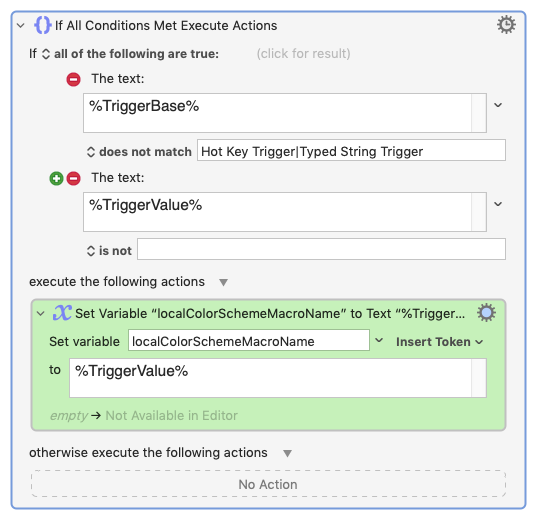Open the token menu beside %TriggerBase% field
537x520 pixels.
pos(498,105)
